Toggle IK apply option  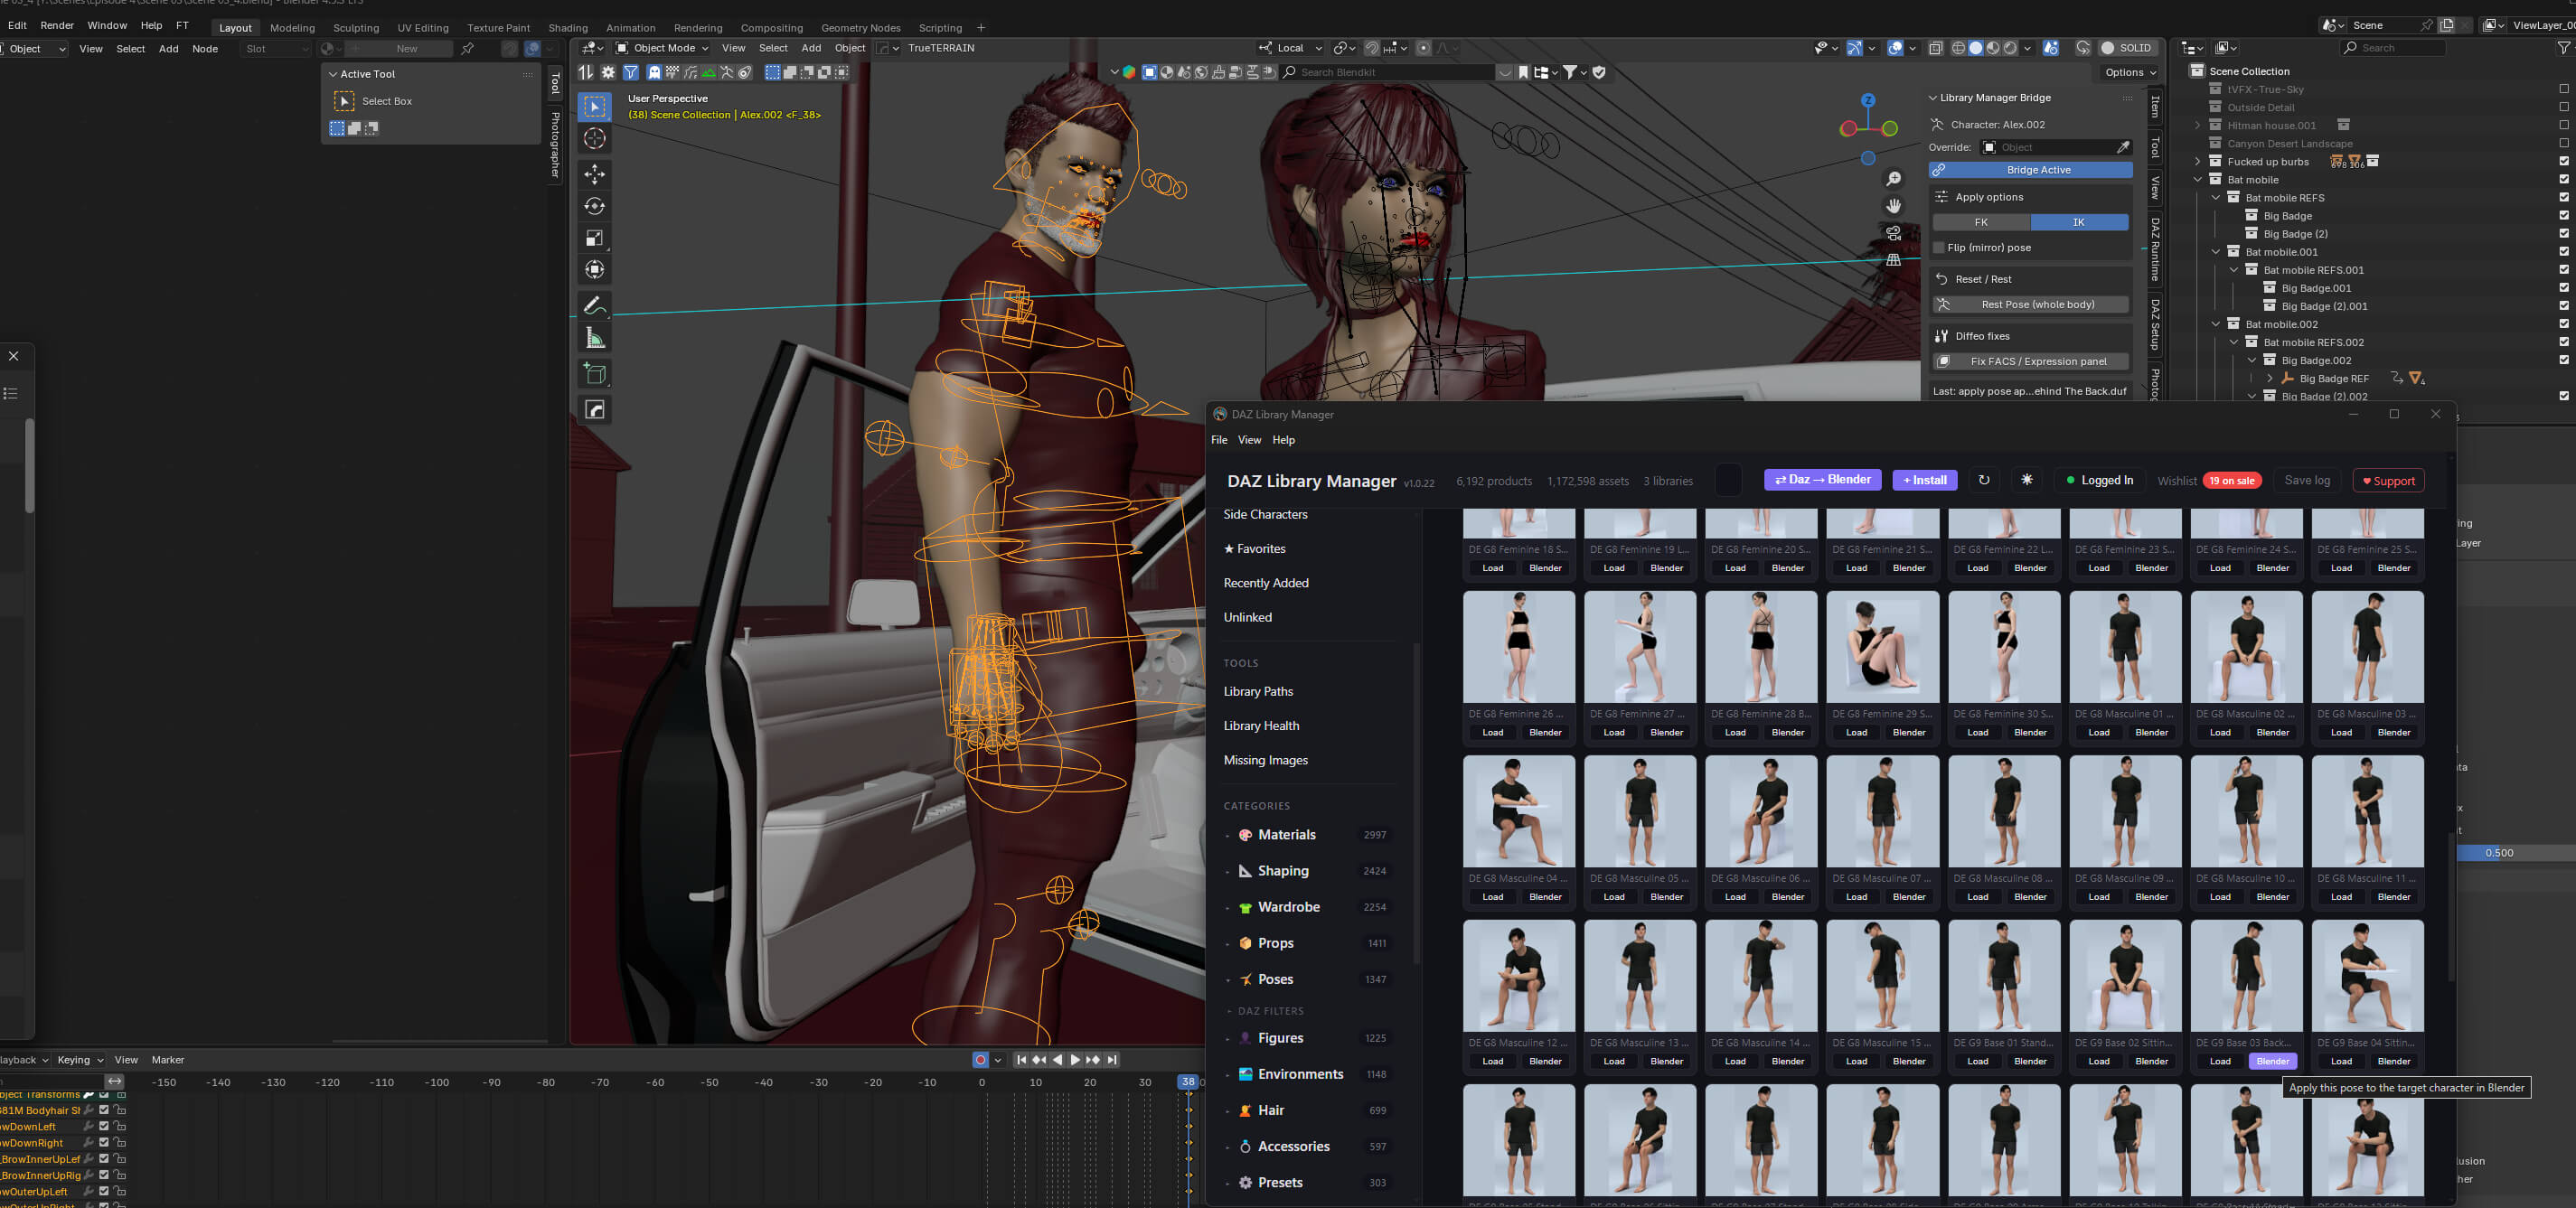[x=2079, y=222]
